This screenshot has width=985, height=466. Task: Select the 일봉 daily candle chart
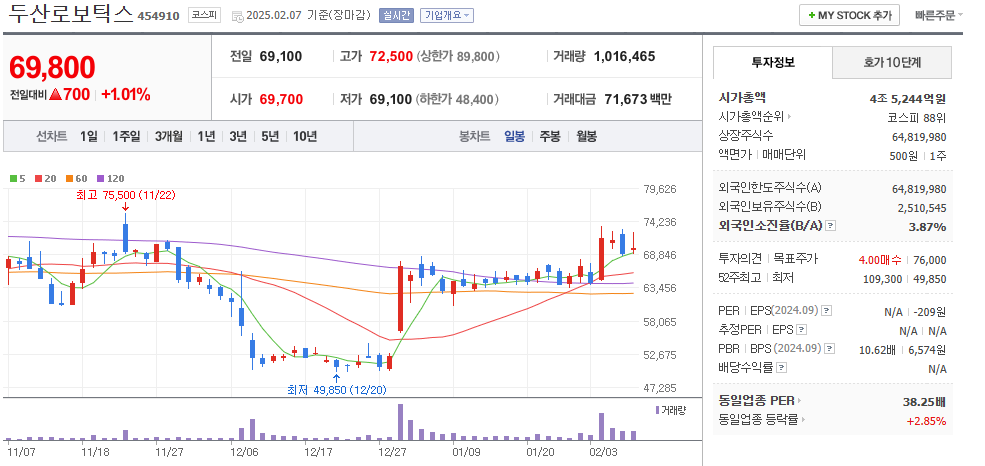514,136
